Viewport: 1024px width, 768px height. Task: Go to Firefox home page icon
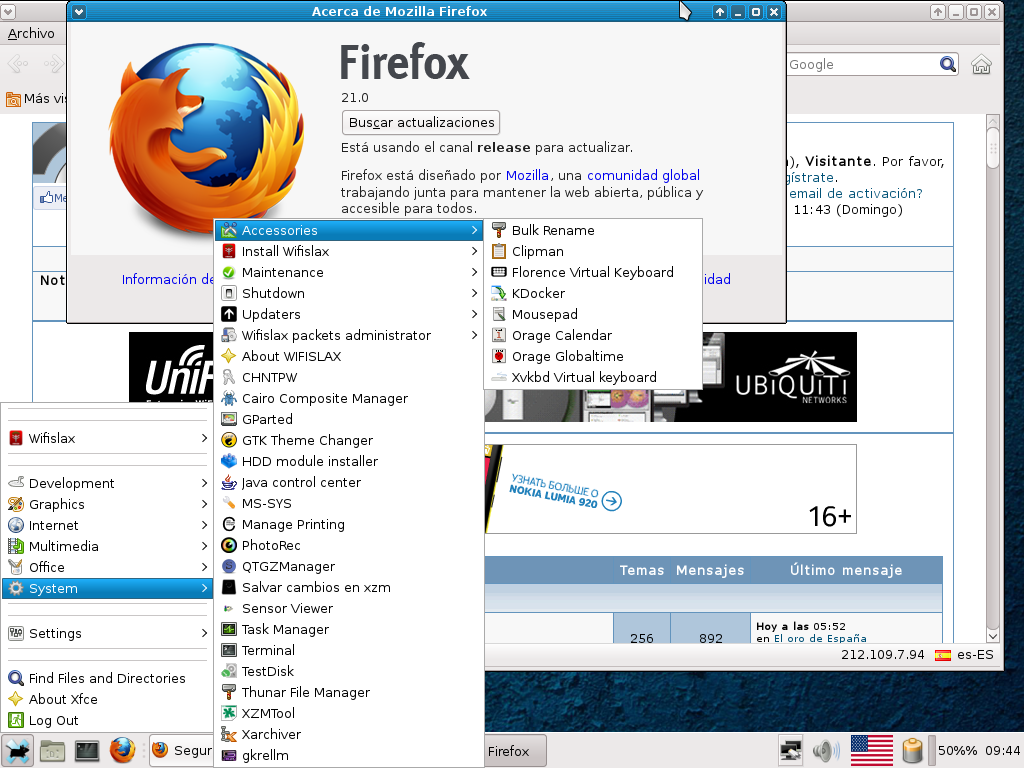pos(981,64)
